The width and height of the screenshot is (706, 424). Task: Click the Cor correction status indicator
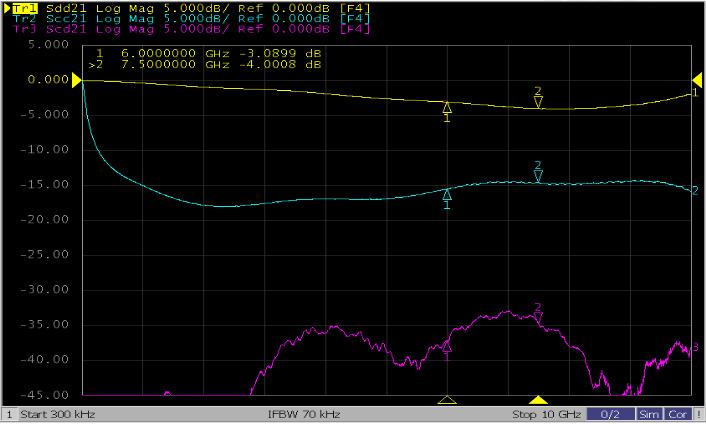pyautogui.click(x=677, y=414)
